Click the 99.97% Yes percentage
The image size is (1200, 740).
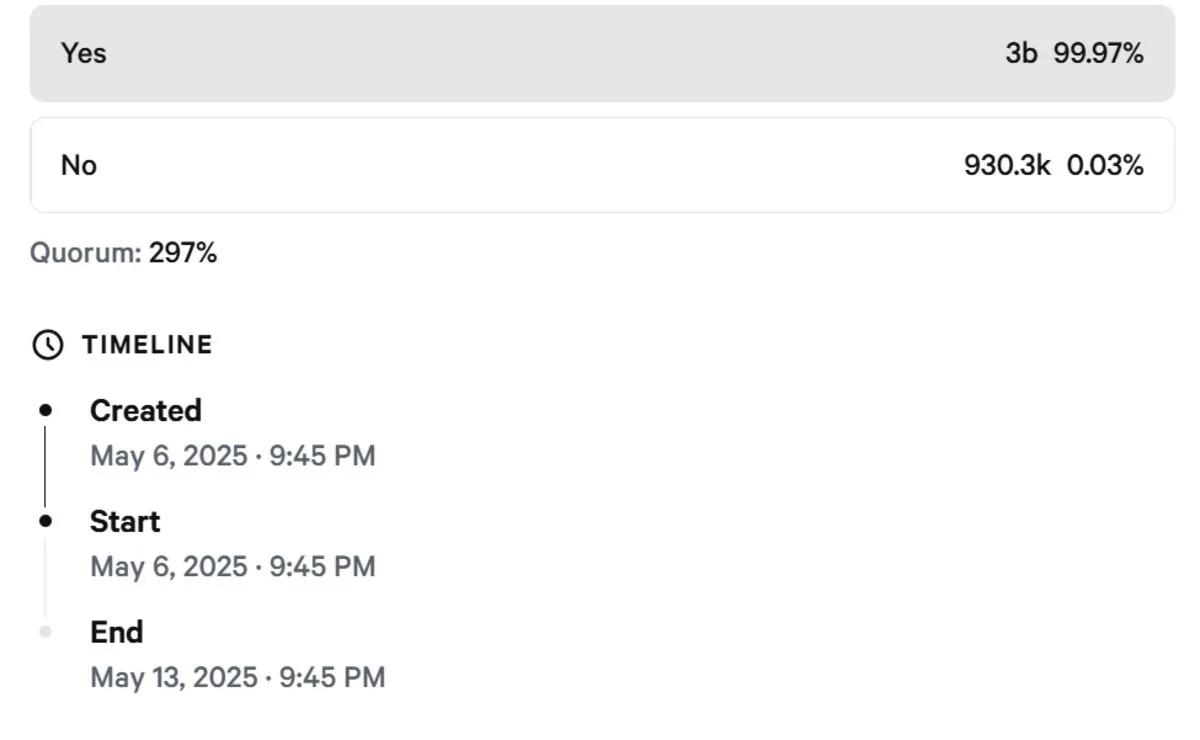(x=1099, y=53)
